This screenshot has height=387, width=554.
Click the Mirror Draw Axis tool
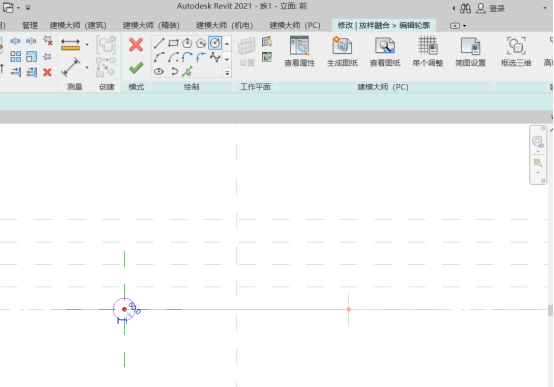tap(31, 41)
